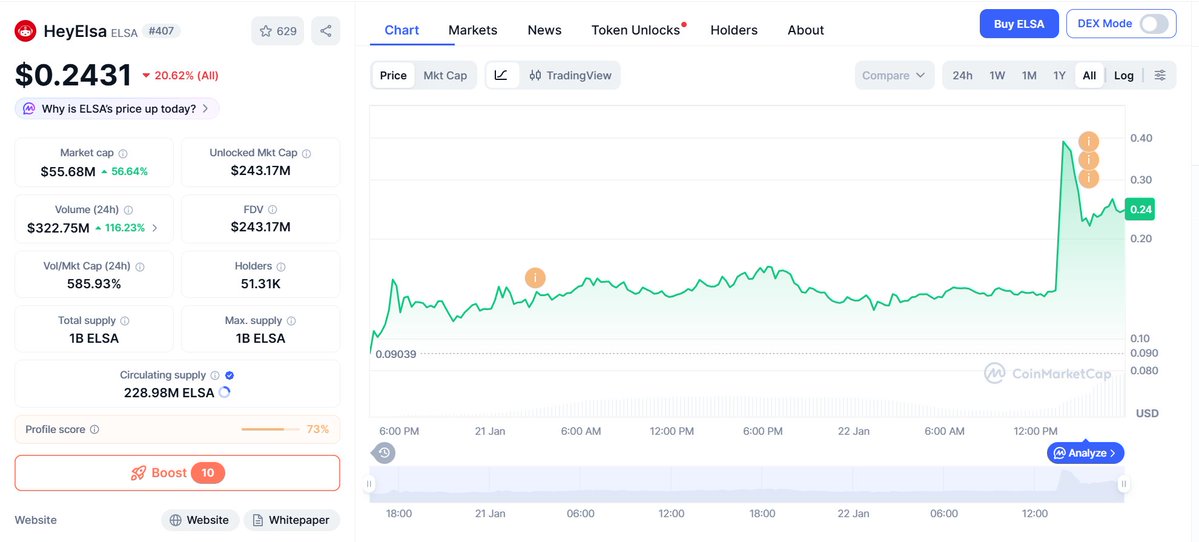Expand Volume (24h) details chevron
The width and height of the screenshot is (1199, 542).
pos(155,228)
